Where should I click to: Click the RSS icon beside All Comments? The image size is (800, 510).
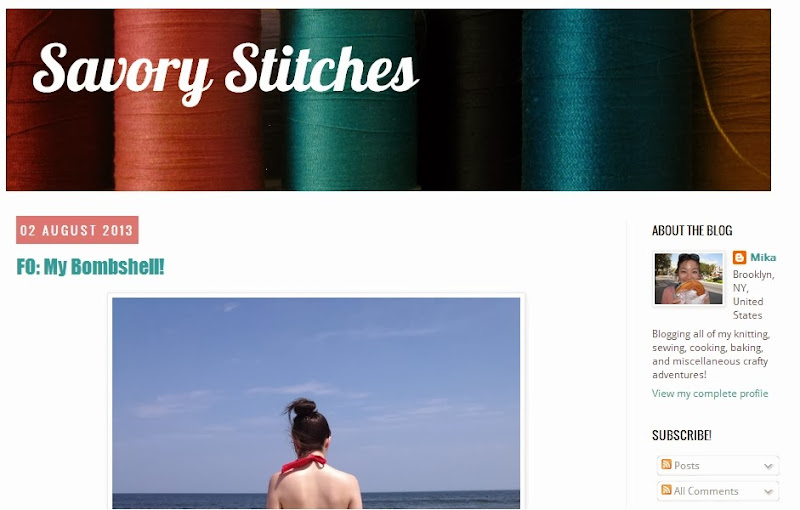666,490
